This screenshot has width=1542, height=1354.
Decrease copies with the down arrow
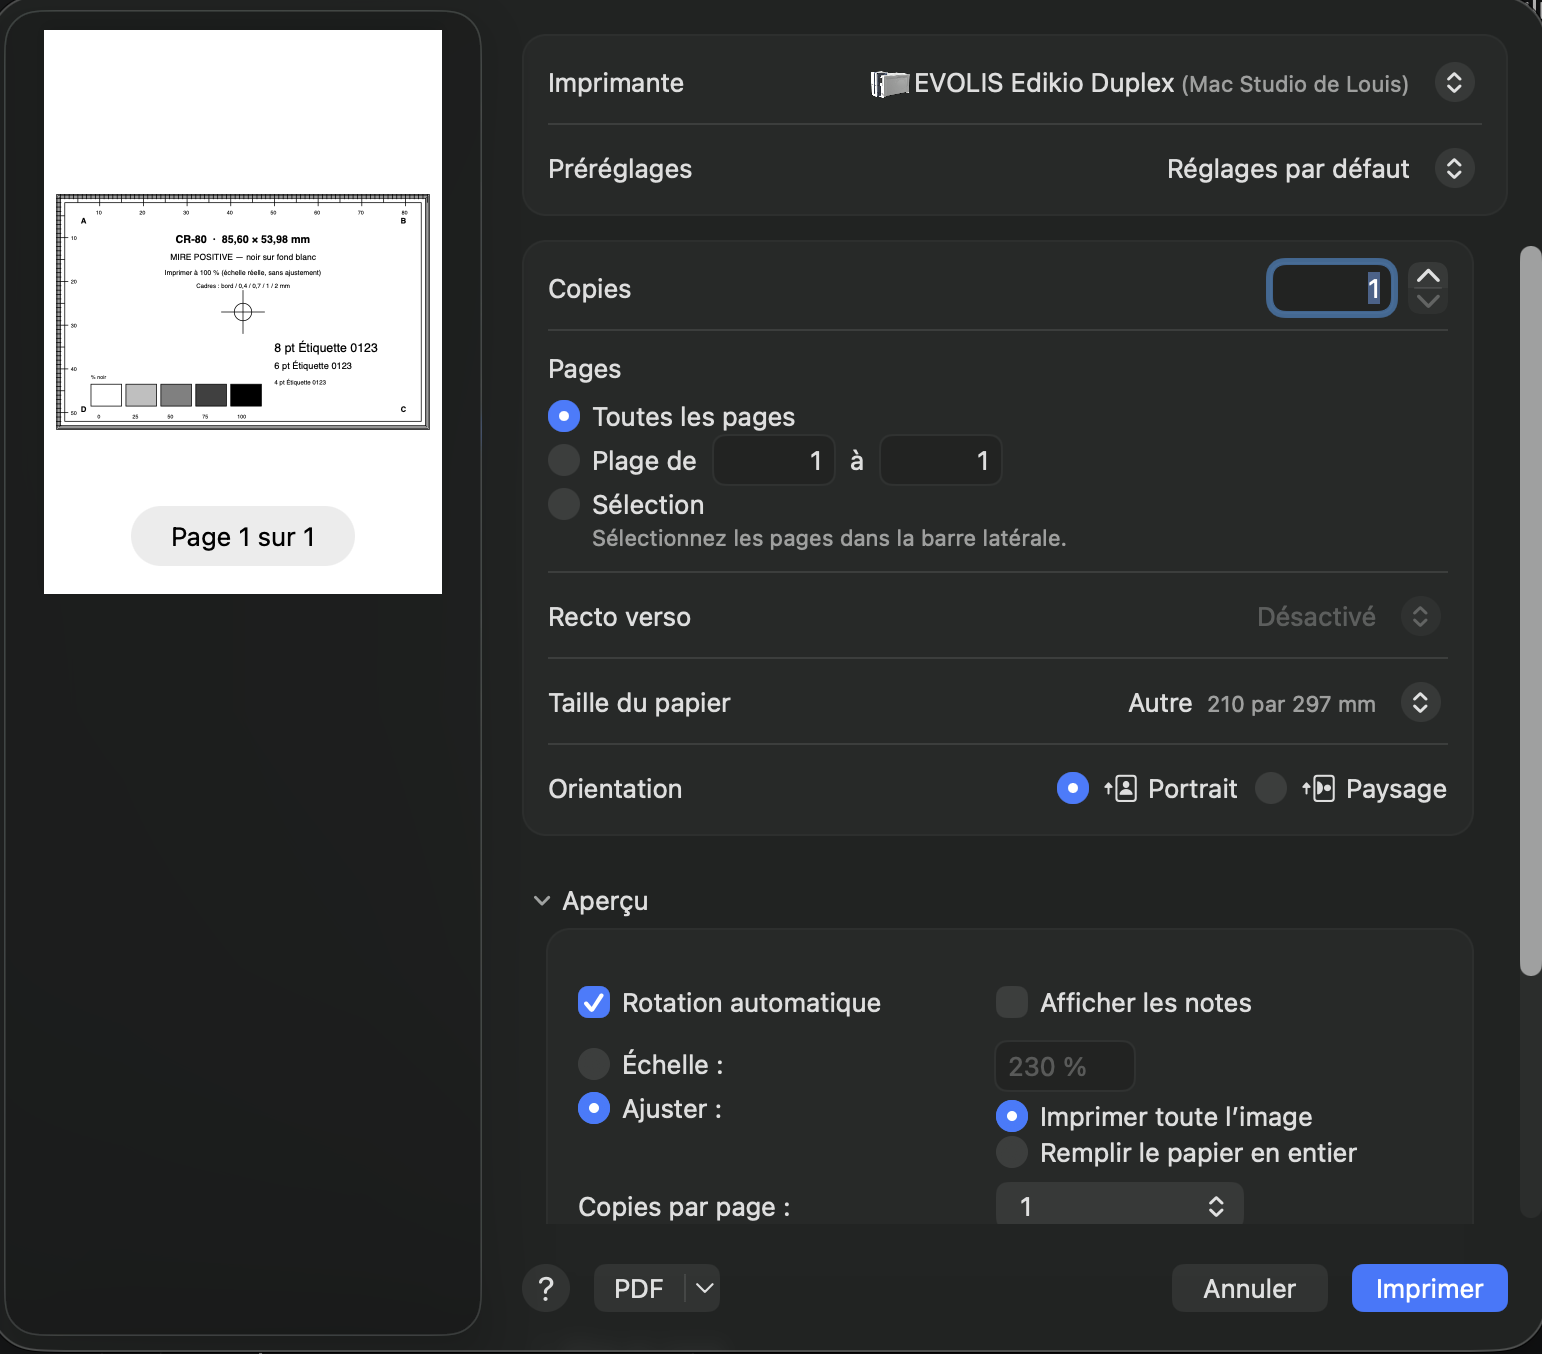point(1428,301)
